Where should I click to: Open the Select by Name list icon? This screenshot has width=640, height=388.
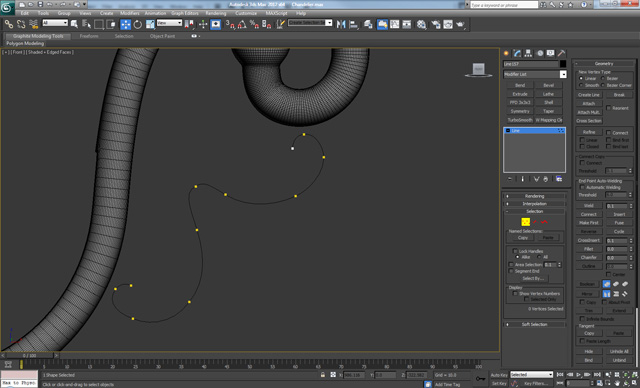click(x=87, y=24)
